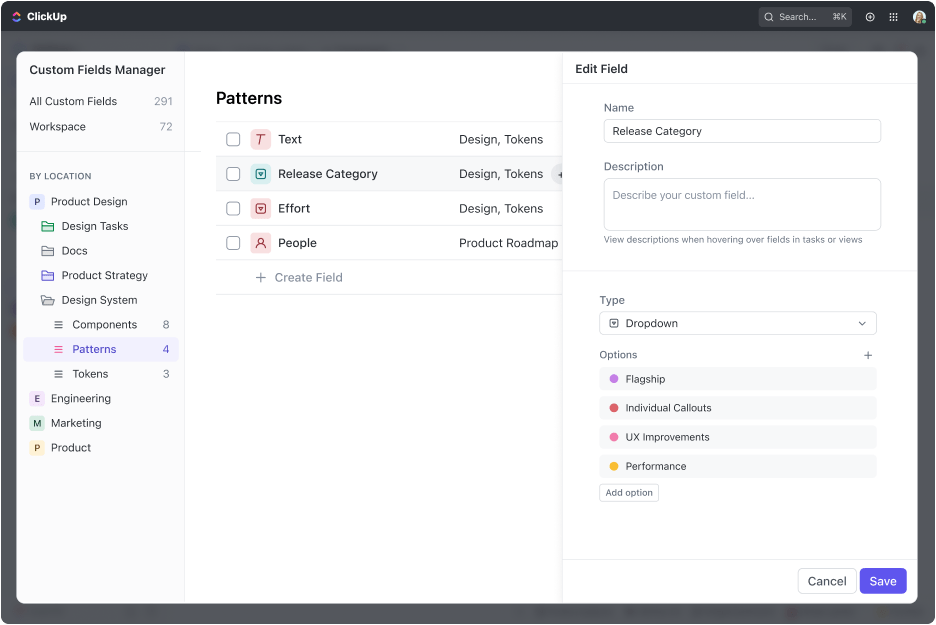
Task: Check the Text field checkbox
Action: tap(233, 140)
